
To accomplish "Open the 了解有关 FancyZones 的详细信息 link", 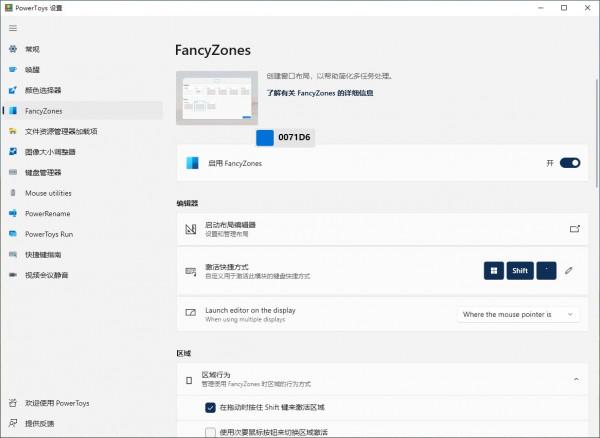I will (320, 93).
